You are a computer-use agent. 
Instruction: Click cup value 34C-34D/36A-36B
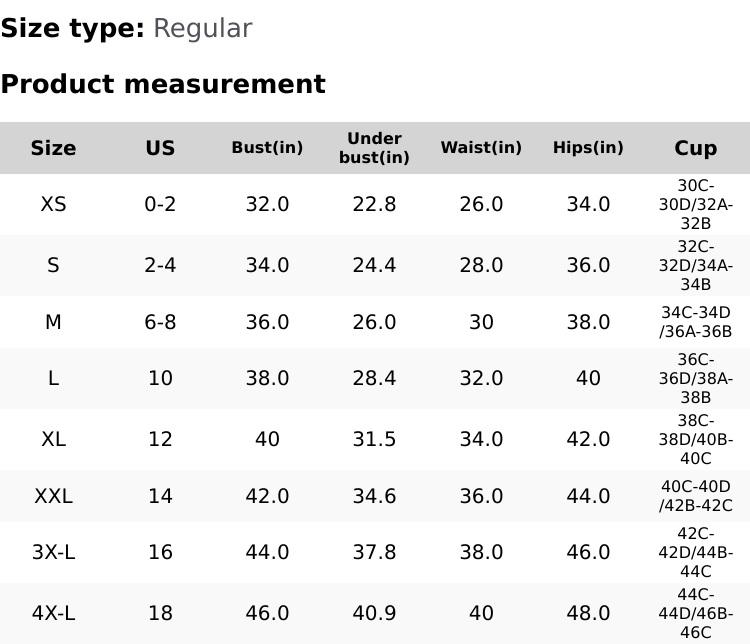(695, 322)
